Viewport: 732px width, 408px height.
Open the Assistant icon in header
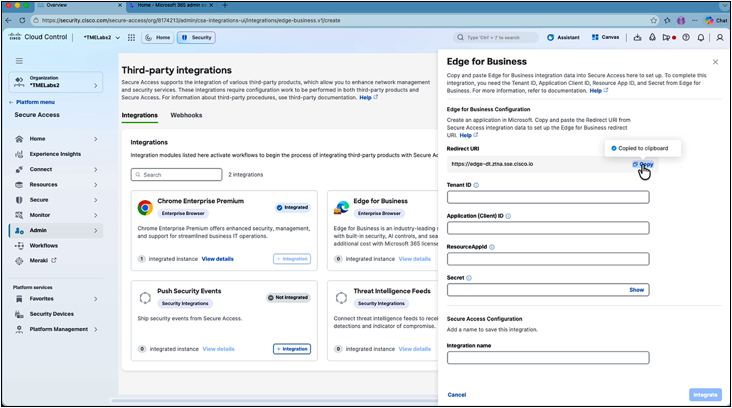click(x=563, y=37)
